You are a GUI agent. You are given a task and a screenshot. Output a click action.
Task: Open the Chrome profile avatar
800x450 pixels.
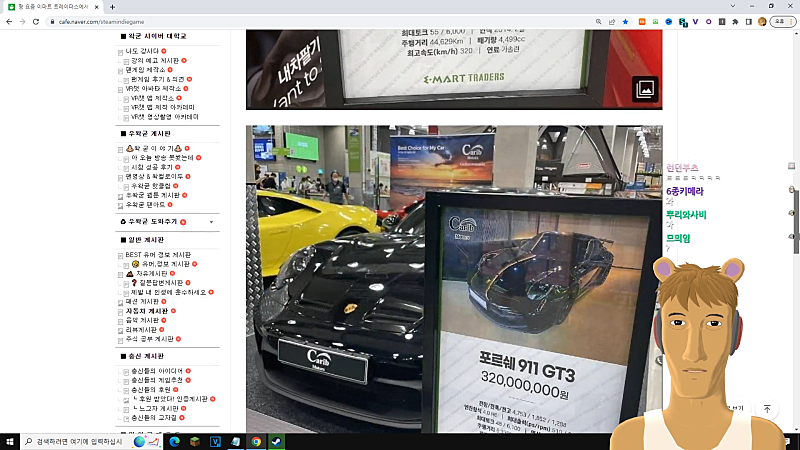coord(762,22)
